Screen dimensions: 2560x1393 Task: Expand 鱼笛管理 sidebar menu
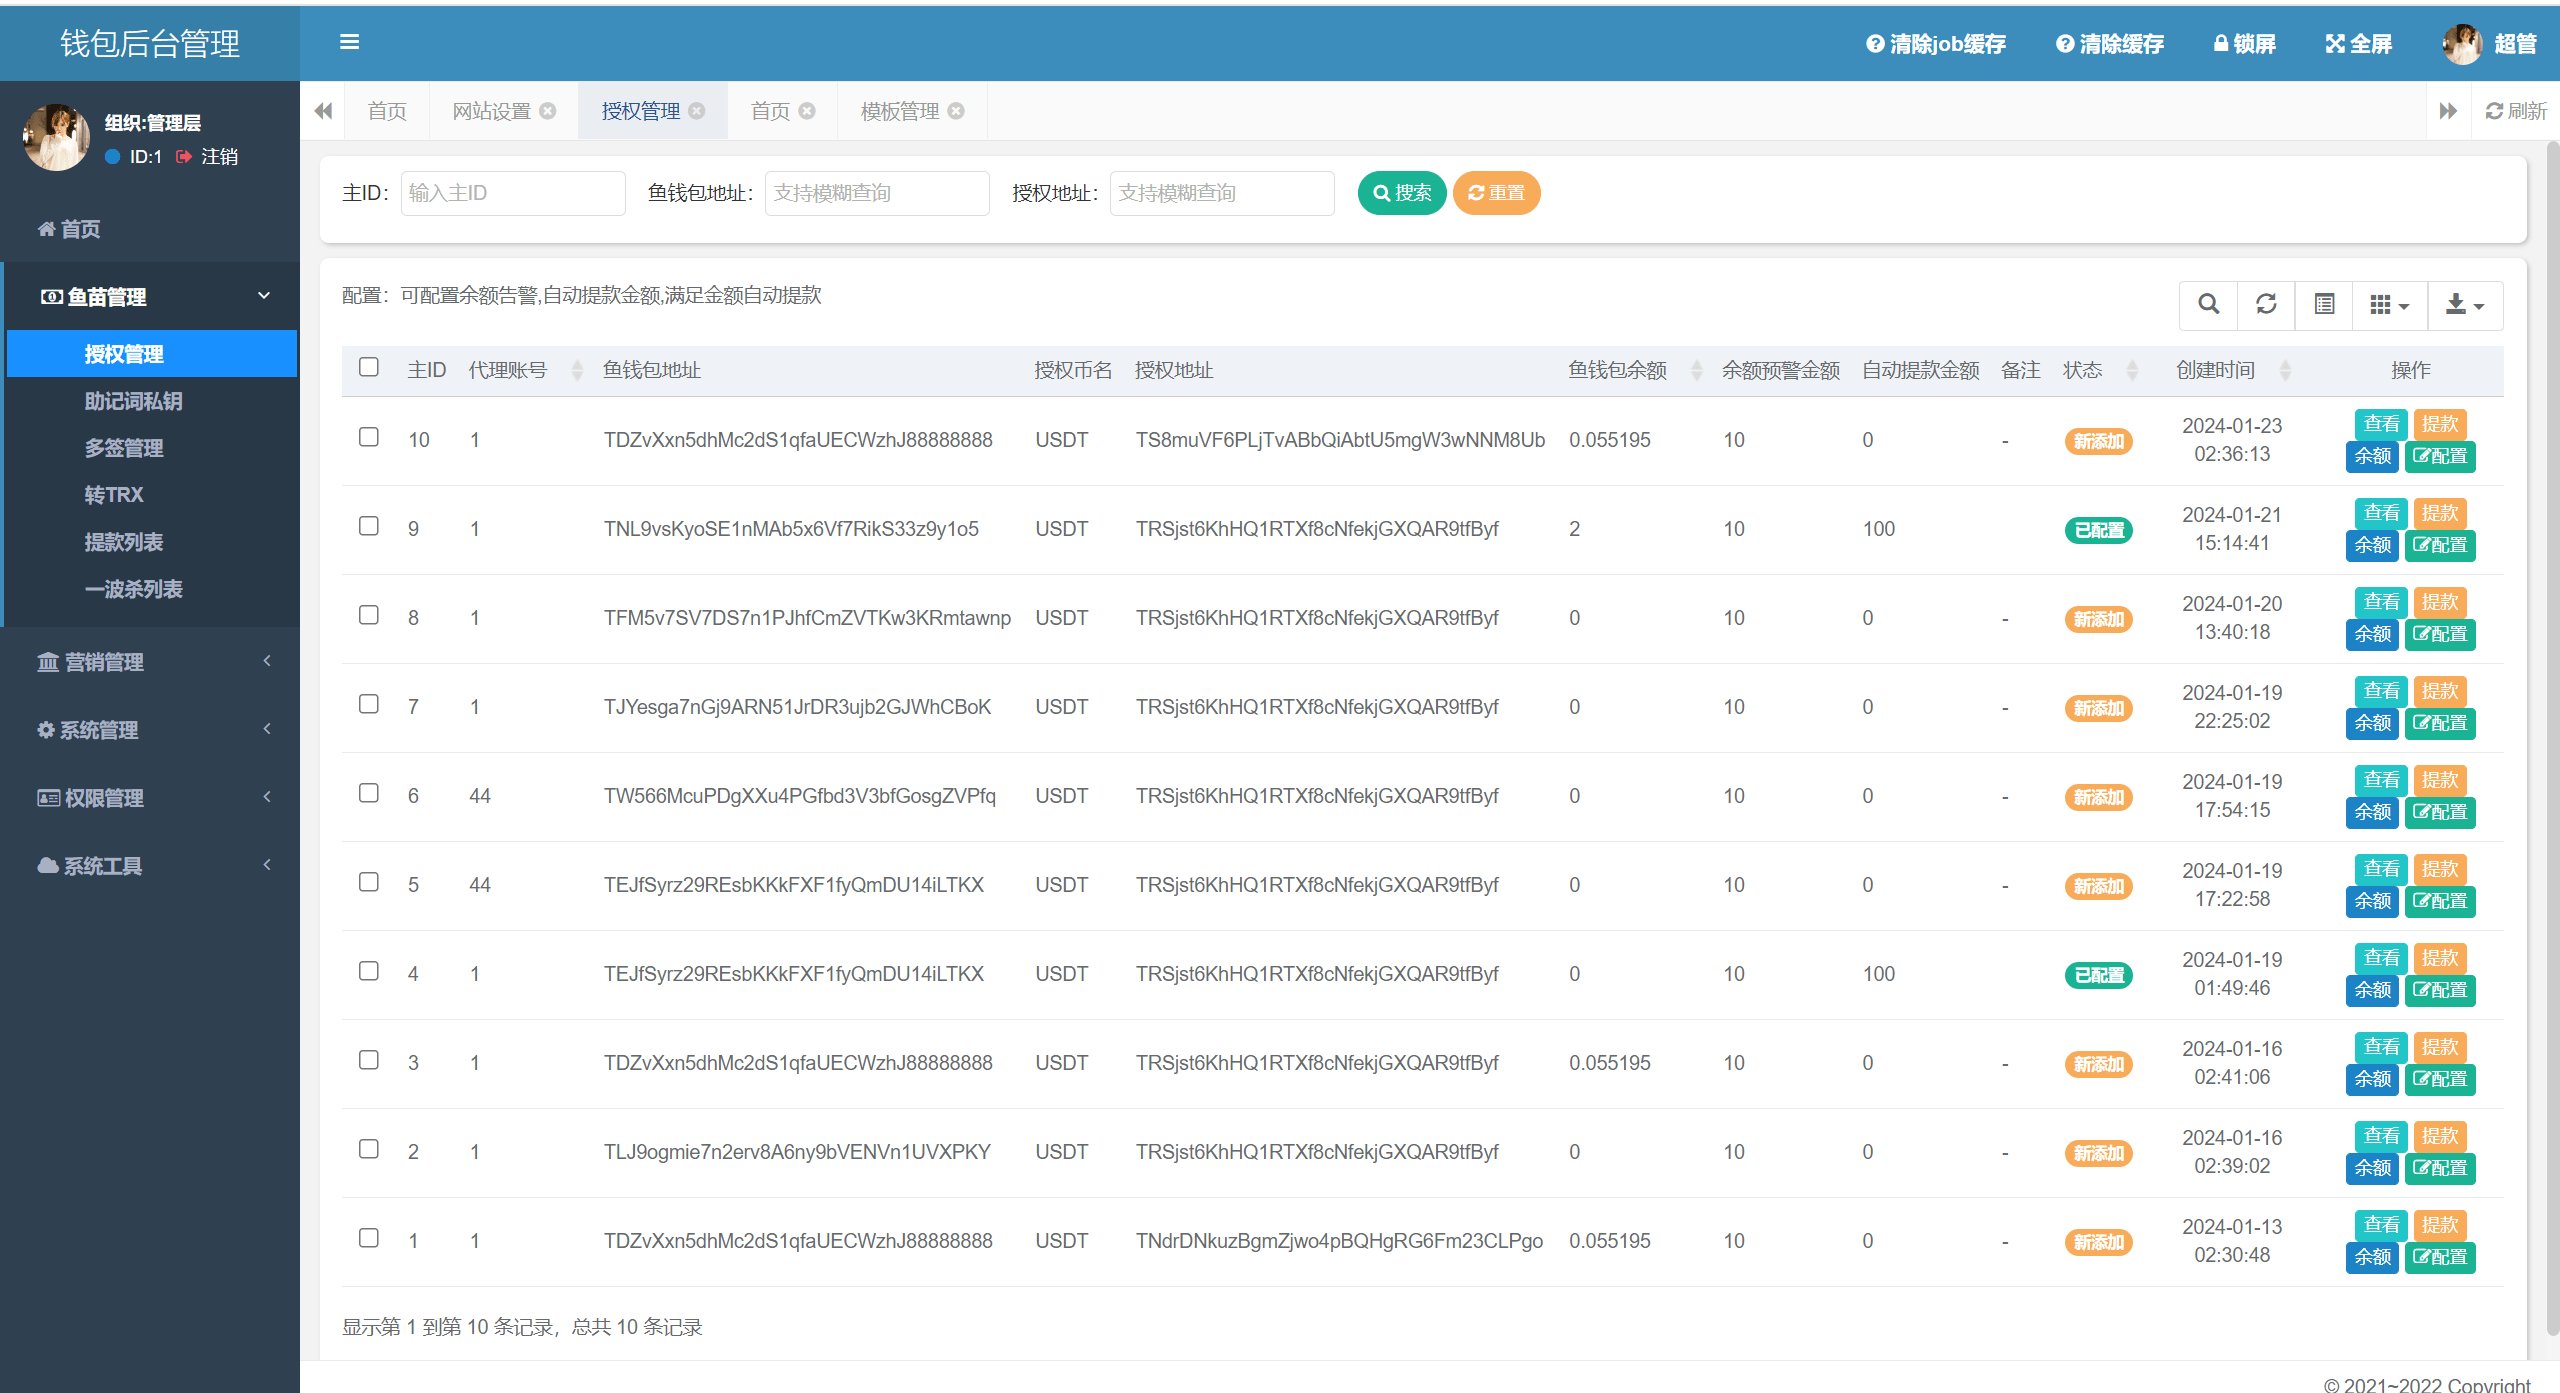146,295
